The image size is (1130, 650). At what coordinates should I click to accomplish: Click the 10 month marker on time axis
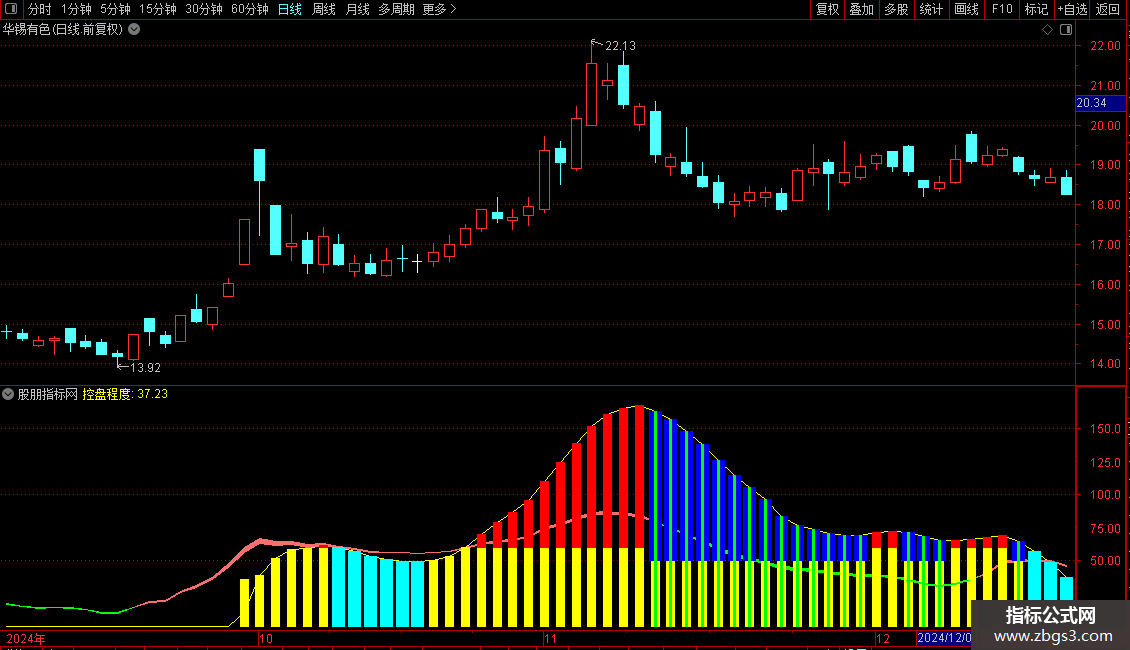click(266, 638)
